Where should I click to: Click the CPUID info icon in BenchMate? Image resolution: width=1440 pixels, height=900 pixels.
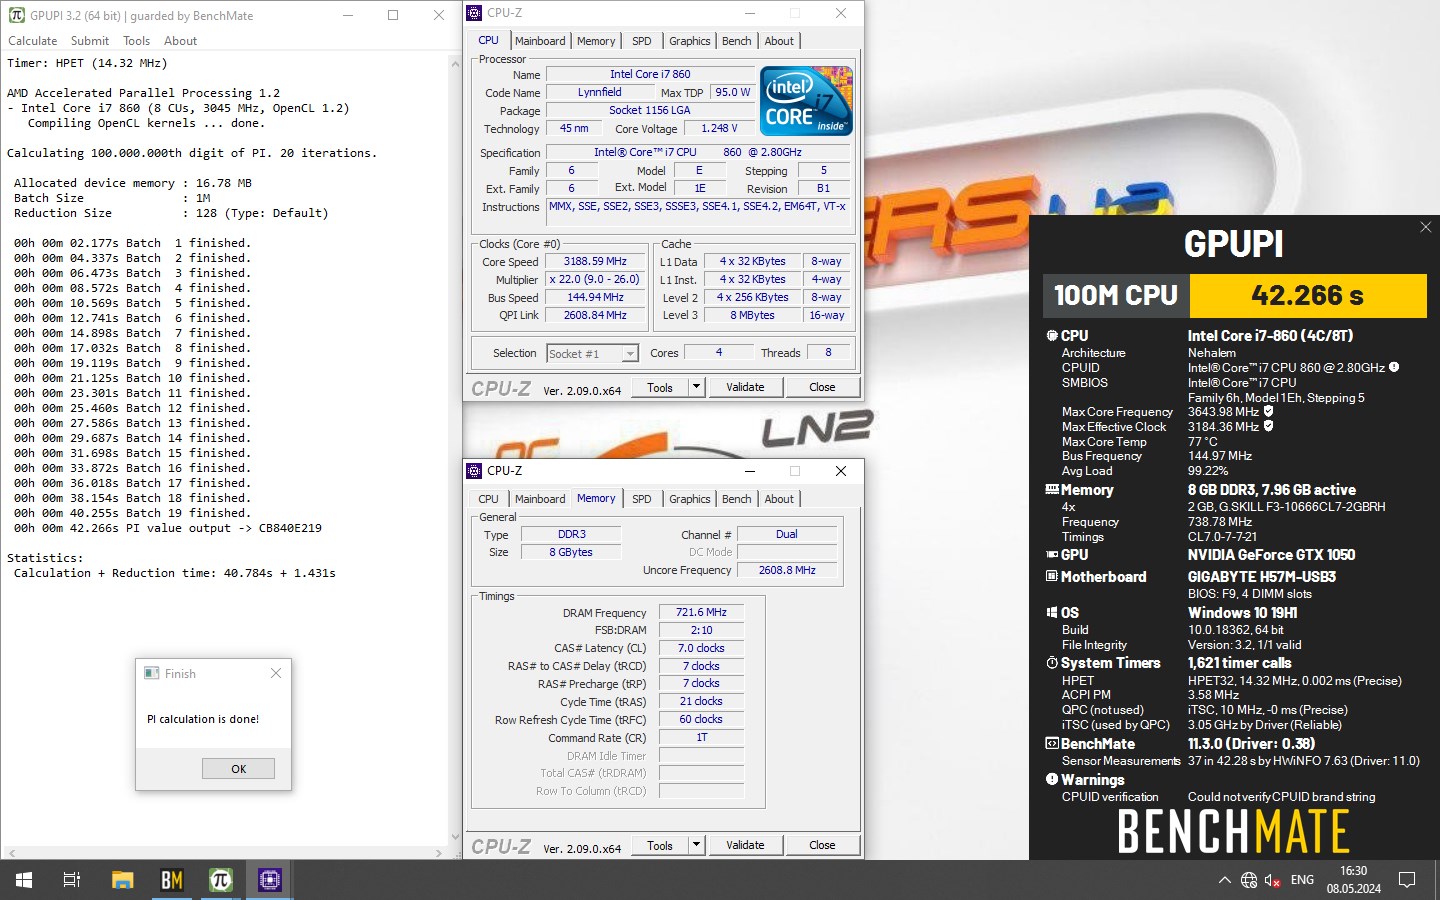tap(1394, 367)
